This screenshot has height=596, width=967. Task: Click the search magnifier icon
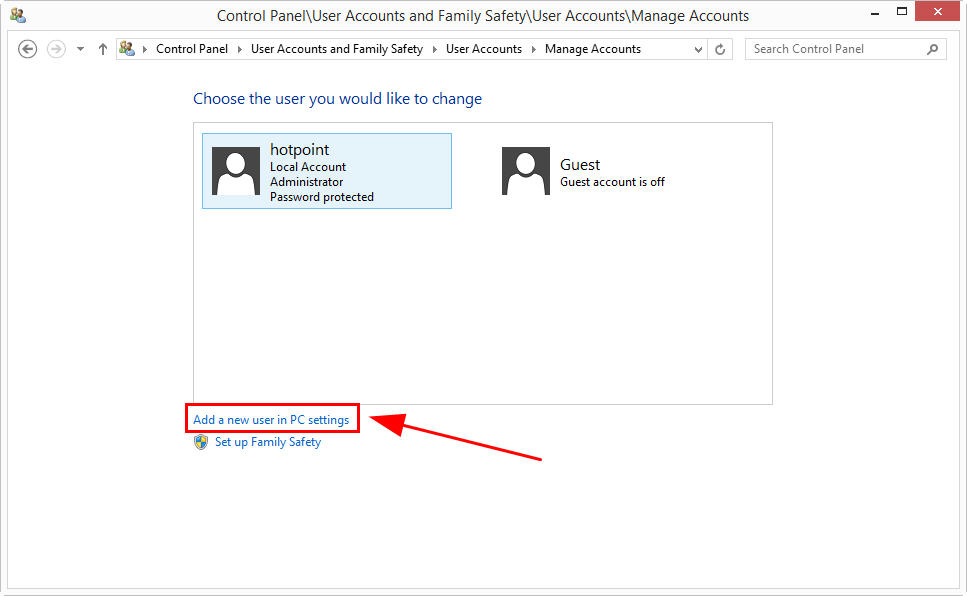932,49
